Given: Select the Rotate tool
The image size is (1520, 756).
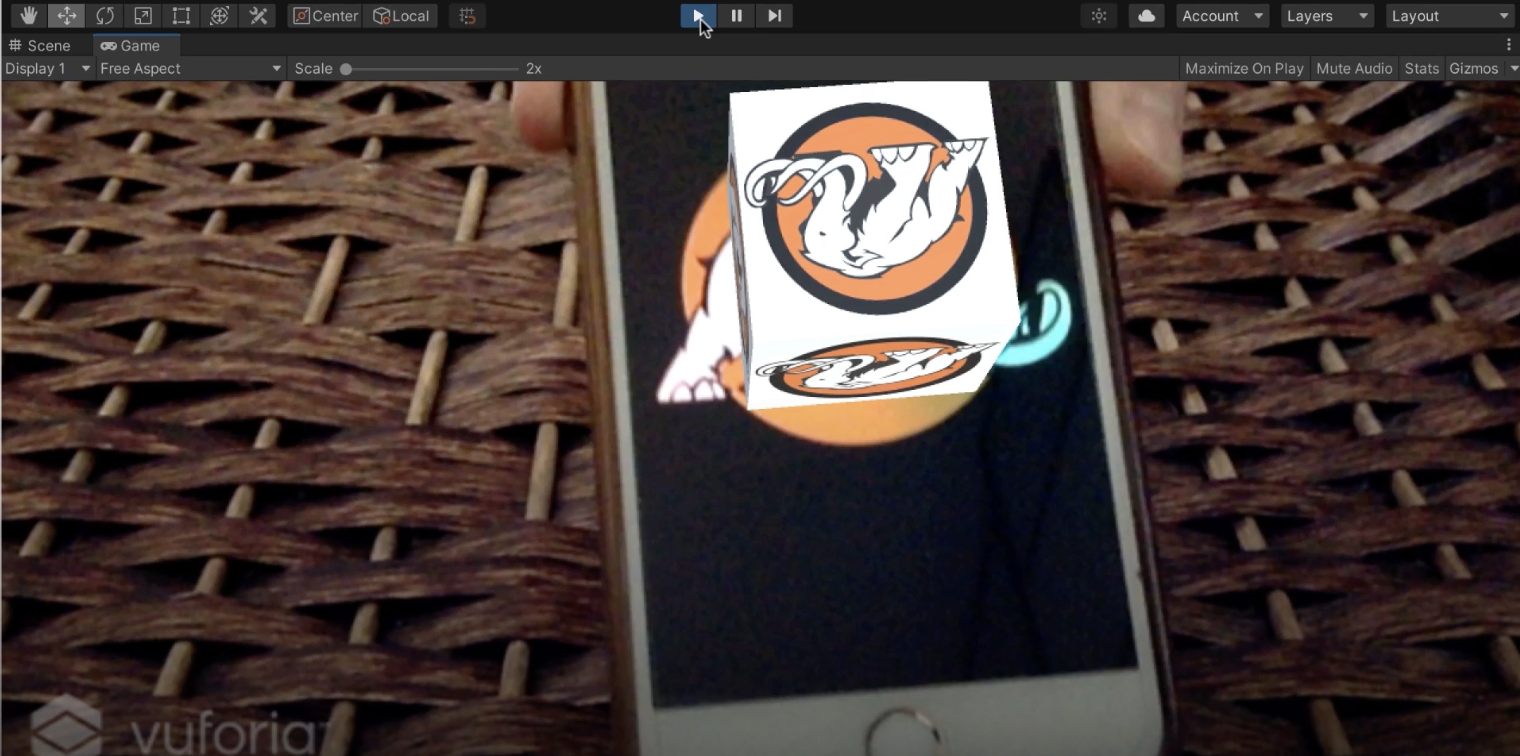Looking at the screenshot, I should pos(105,16).
